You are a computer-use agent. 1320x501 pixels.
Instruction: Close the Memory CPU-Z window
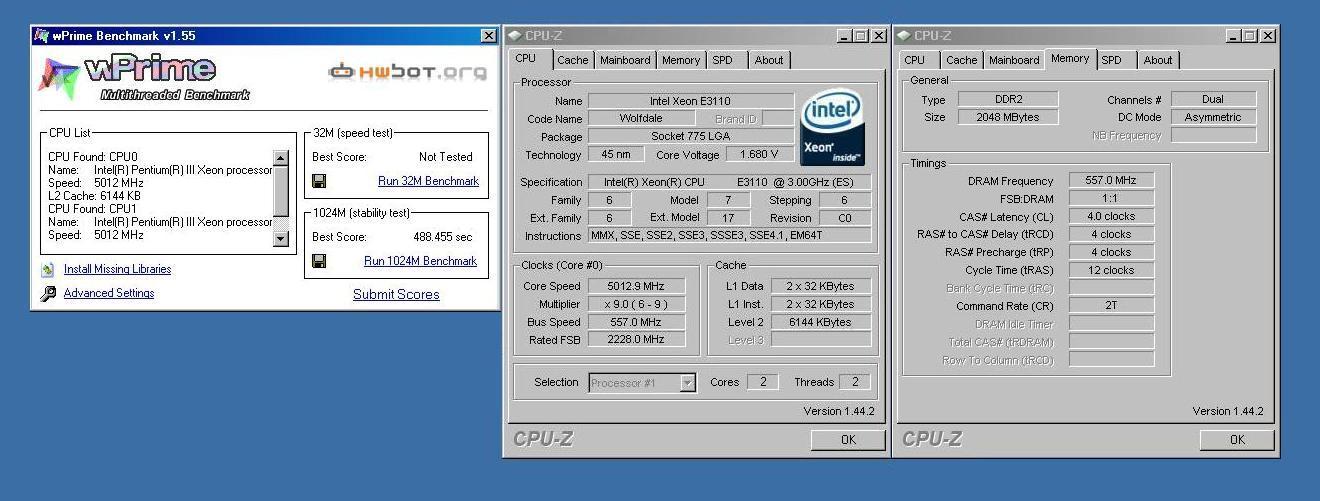click(x=1267, y=36)
